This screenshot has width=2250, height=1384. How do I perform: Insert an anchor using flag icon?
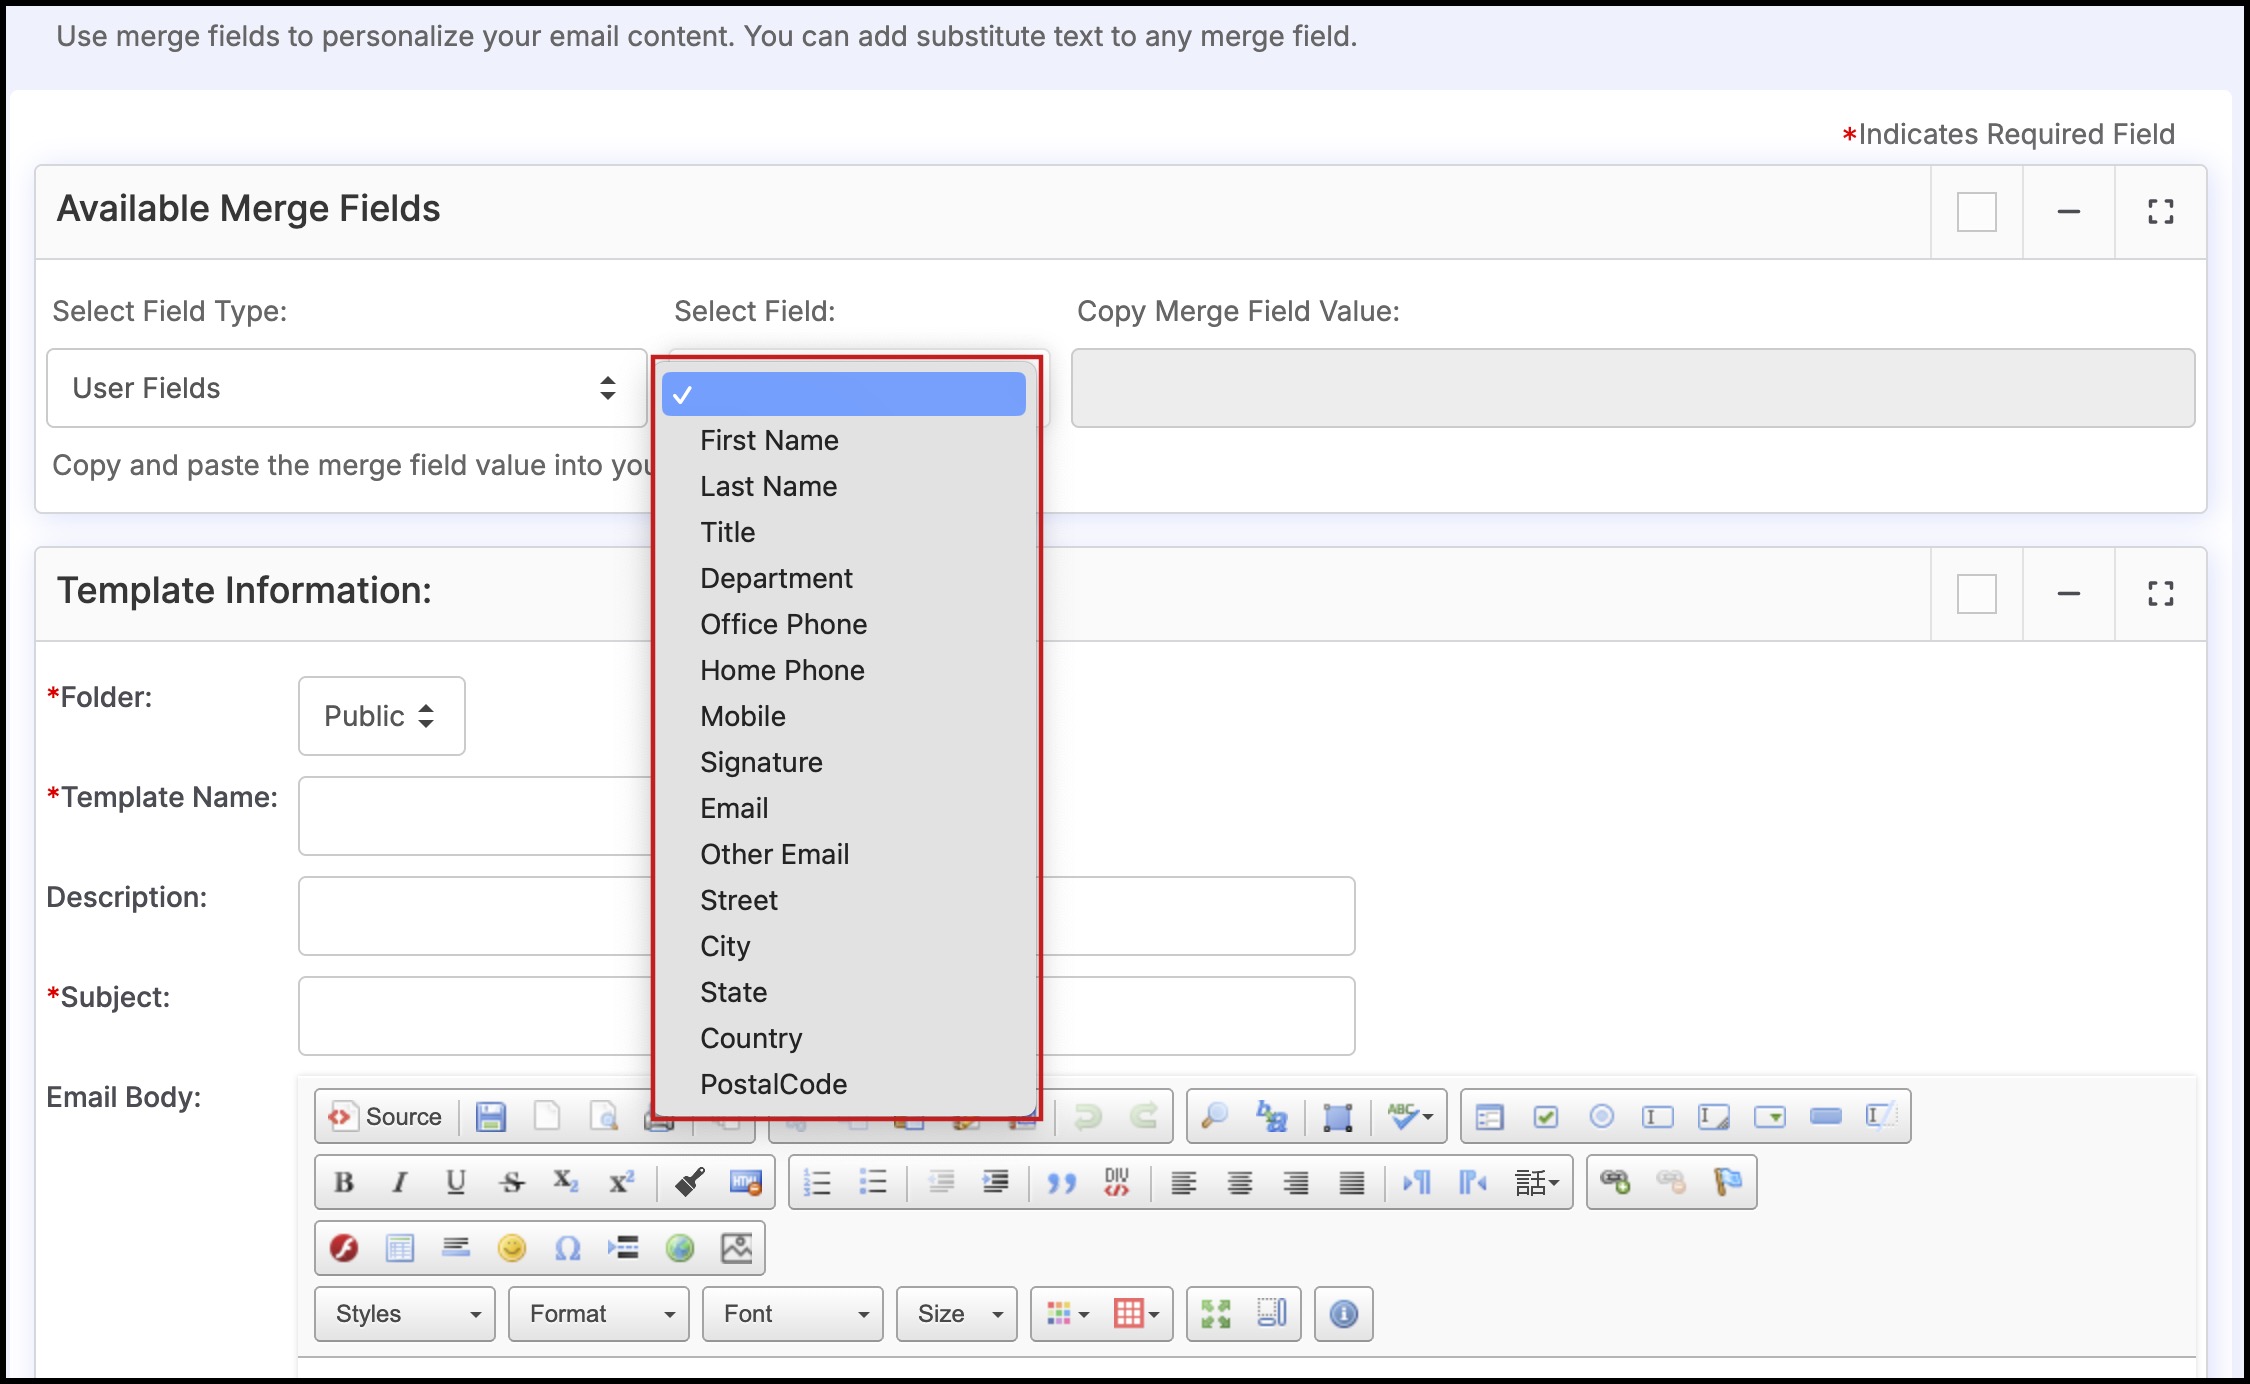[x=1727, y=1182]
